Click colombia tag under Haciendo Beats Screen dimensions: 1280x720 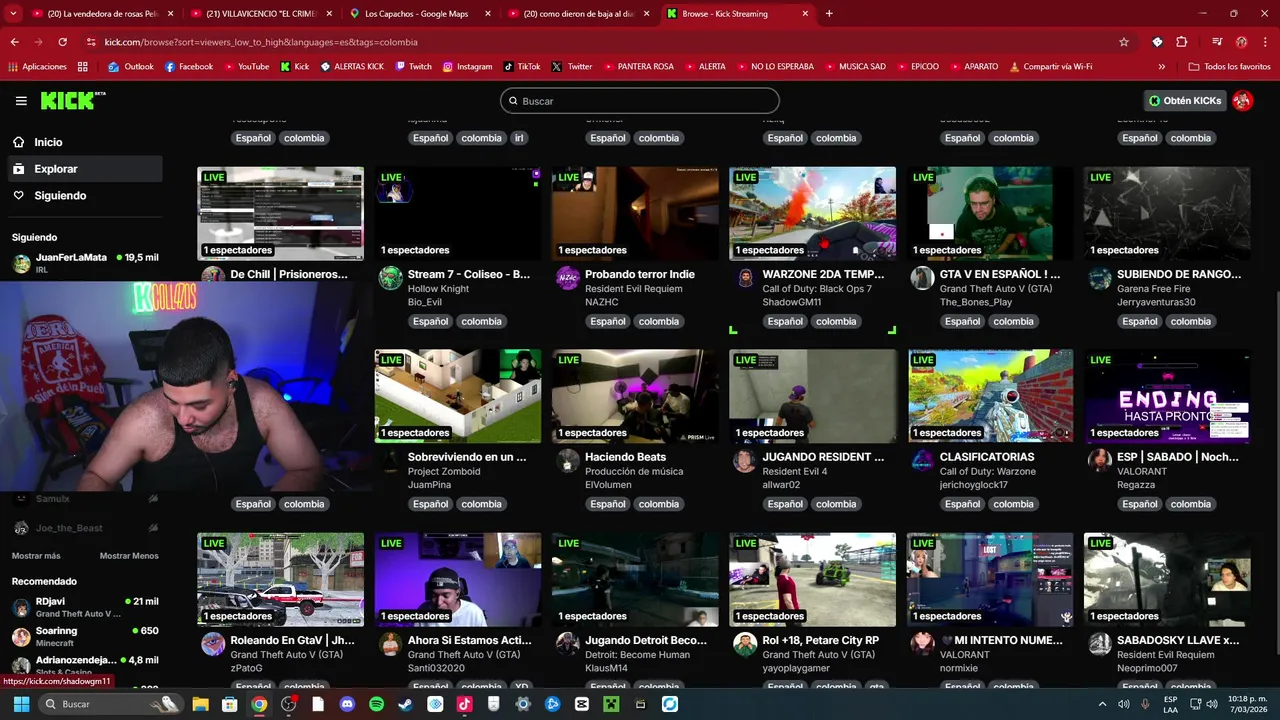659,504
